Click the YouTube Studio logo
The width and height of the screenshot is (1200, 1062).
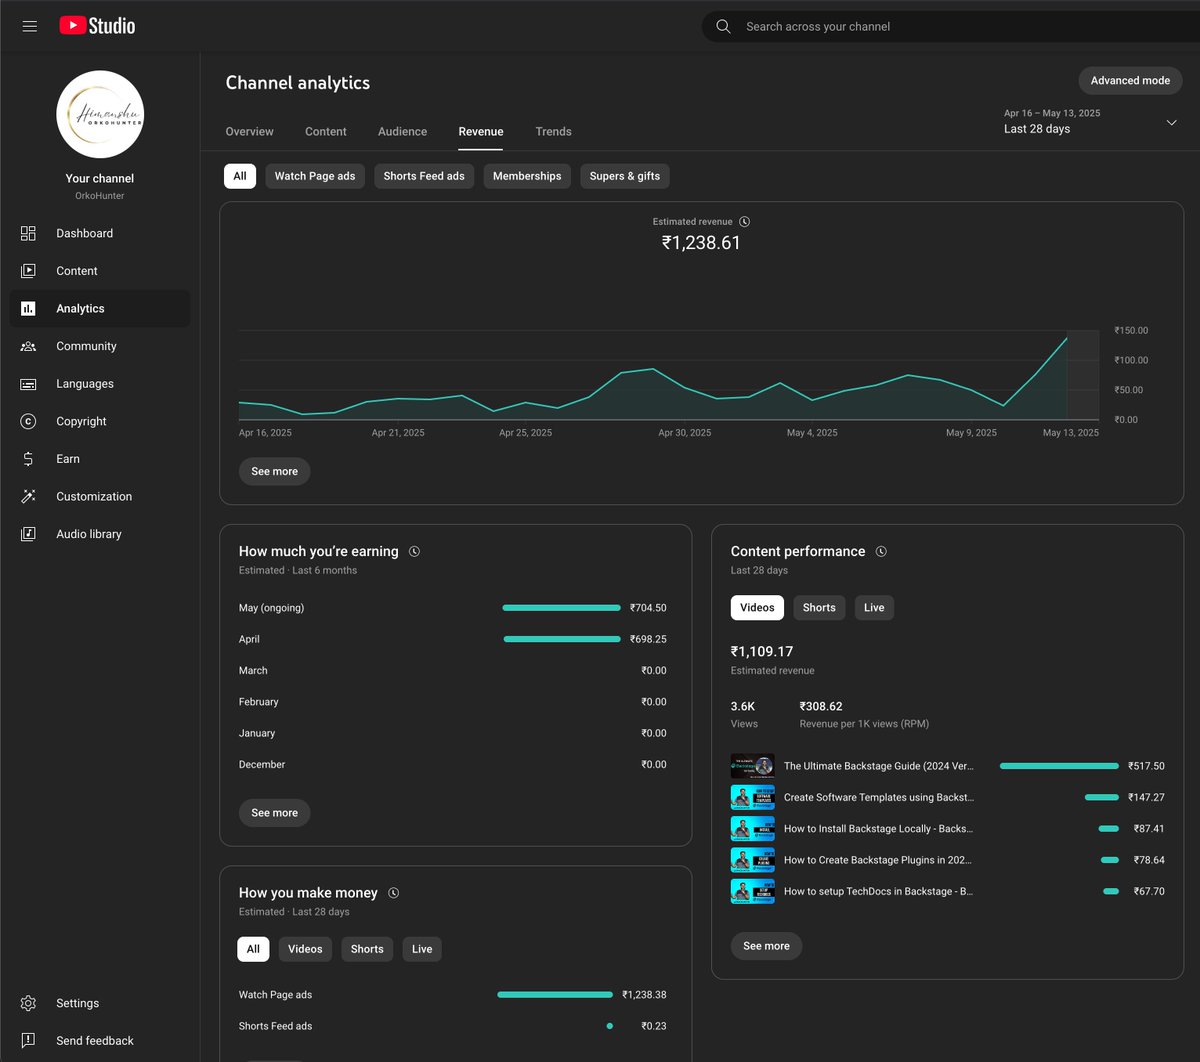point(97,26)
